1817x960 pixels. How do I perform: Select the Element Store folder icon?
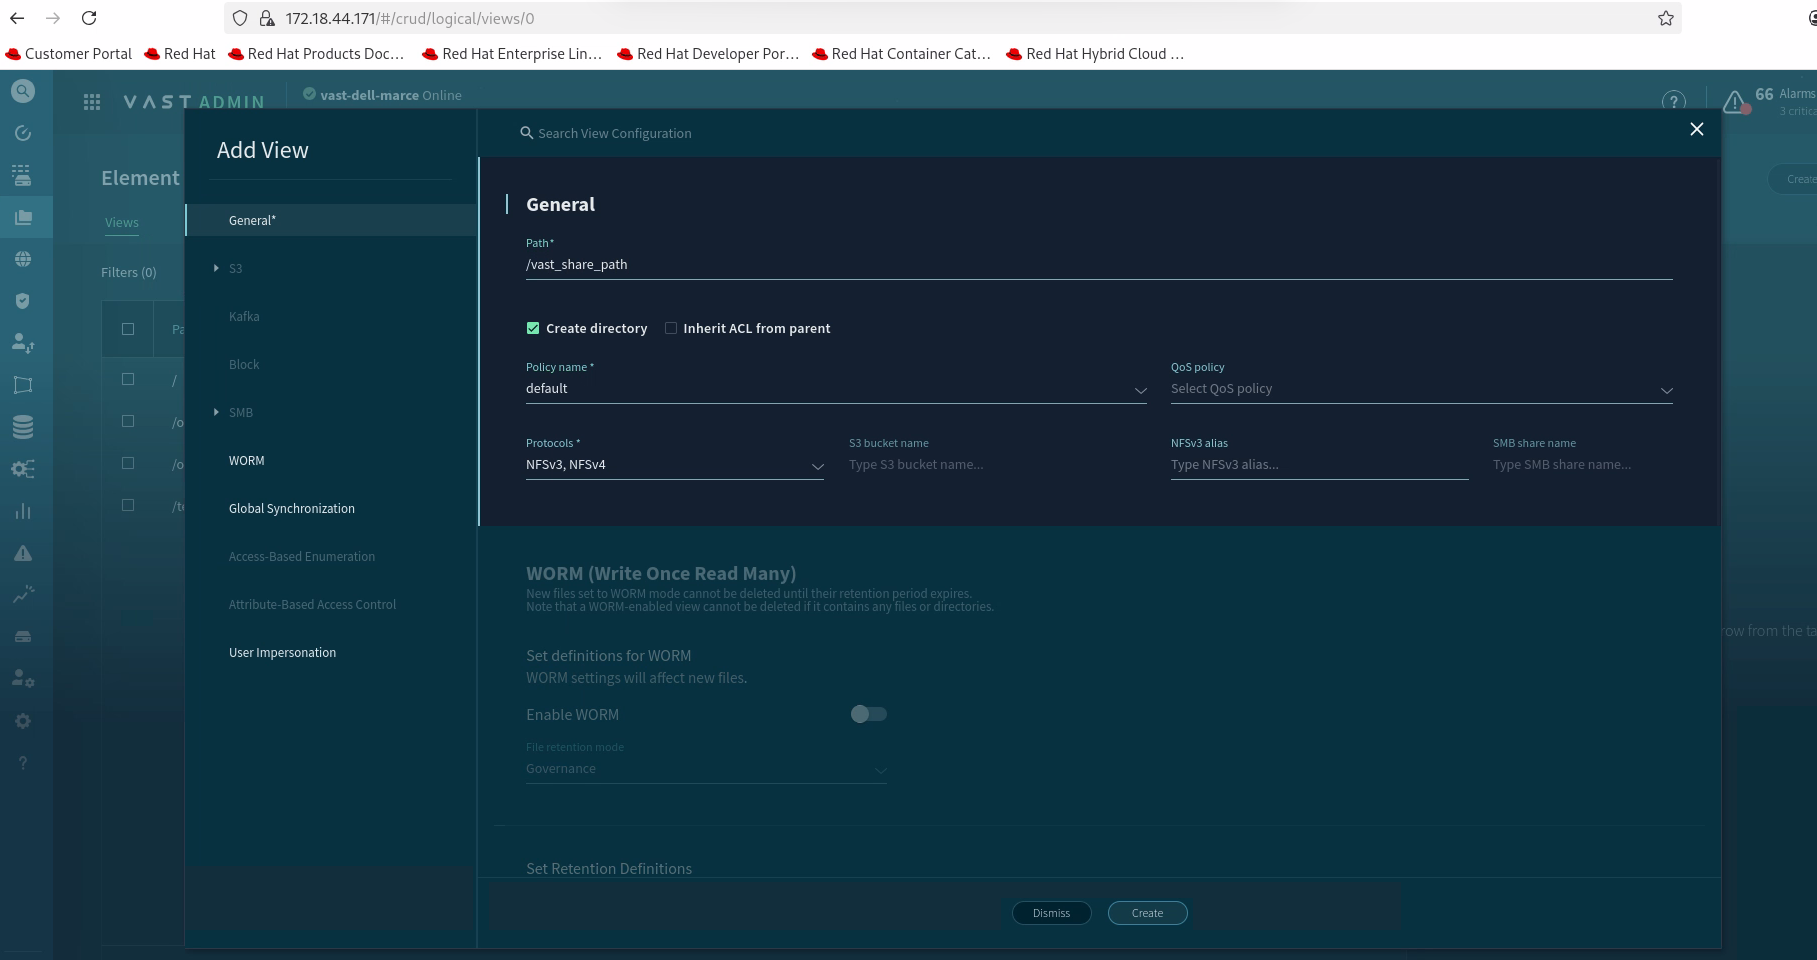pos(23,217)
